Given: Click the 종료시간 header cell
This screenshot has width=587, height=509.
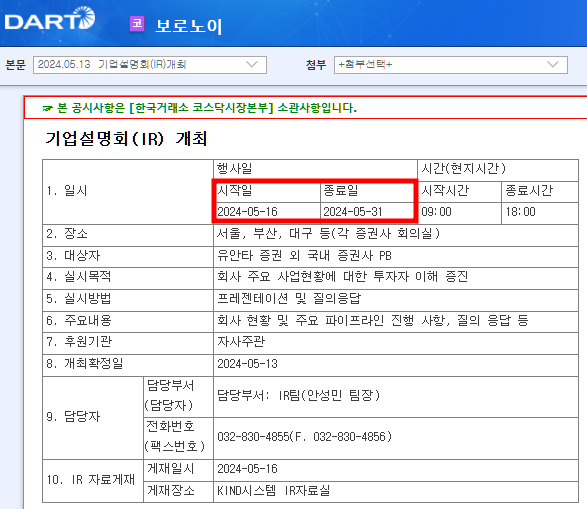Looking at the screenshot, I should point(540,191).
